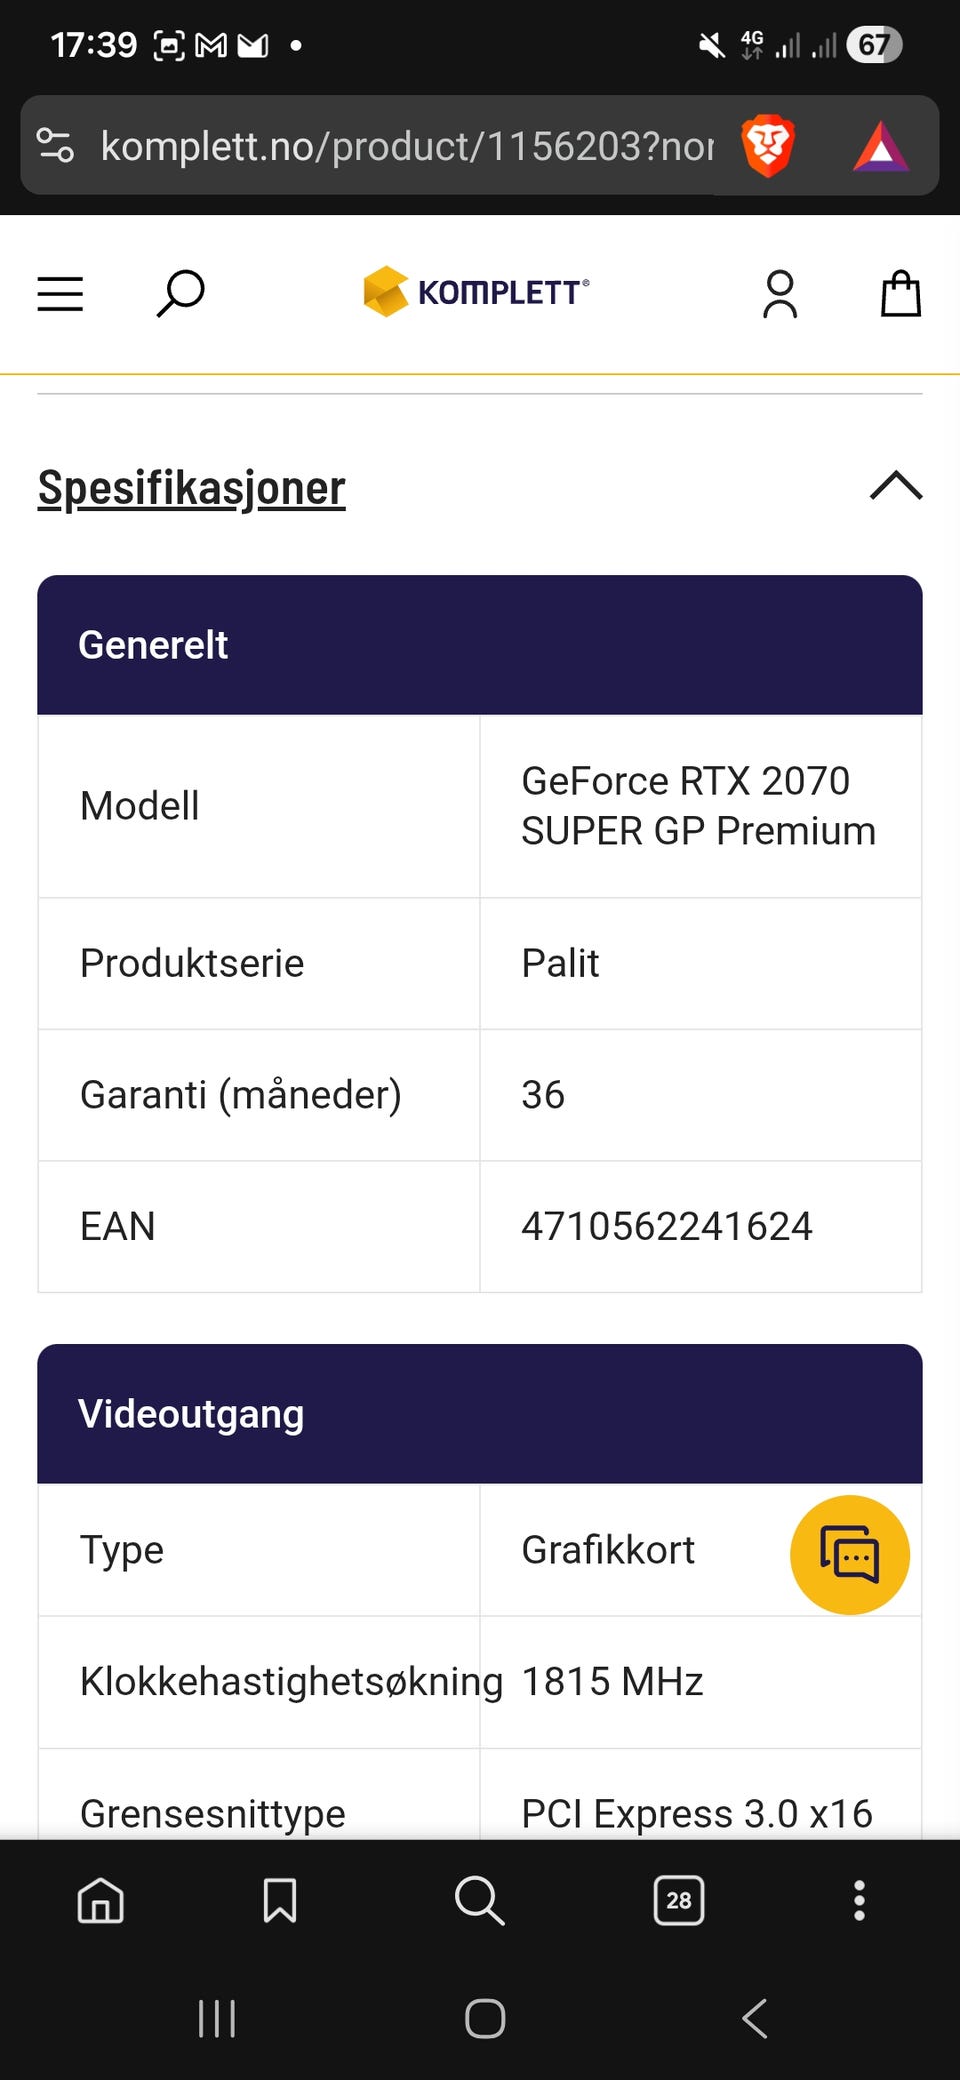Go to Komplett homepage via logo
The height and width of the screenshot is (2080, 960).
[476, 292]
